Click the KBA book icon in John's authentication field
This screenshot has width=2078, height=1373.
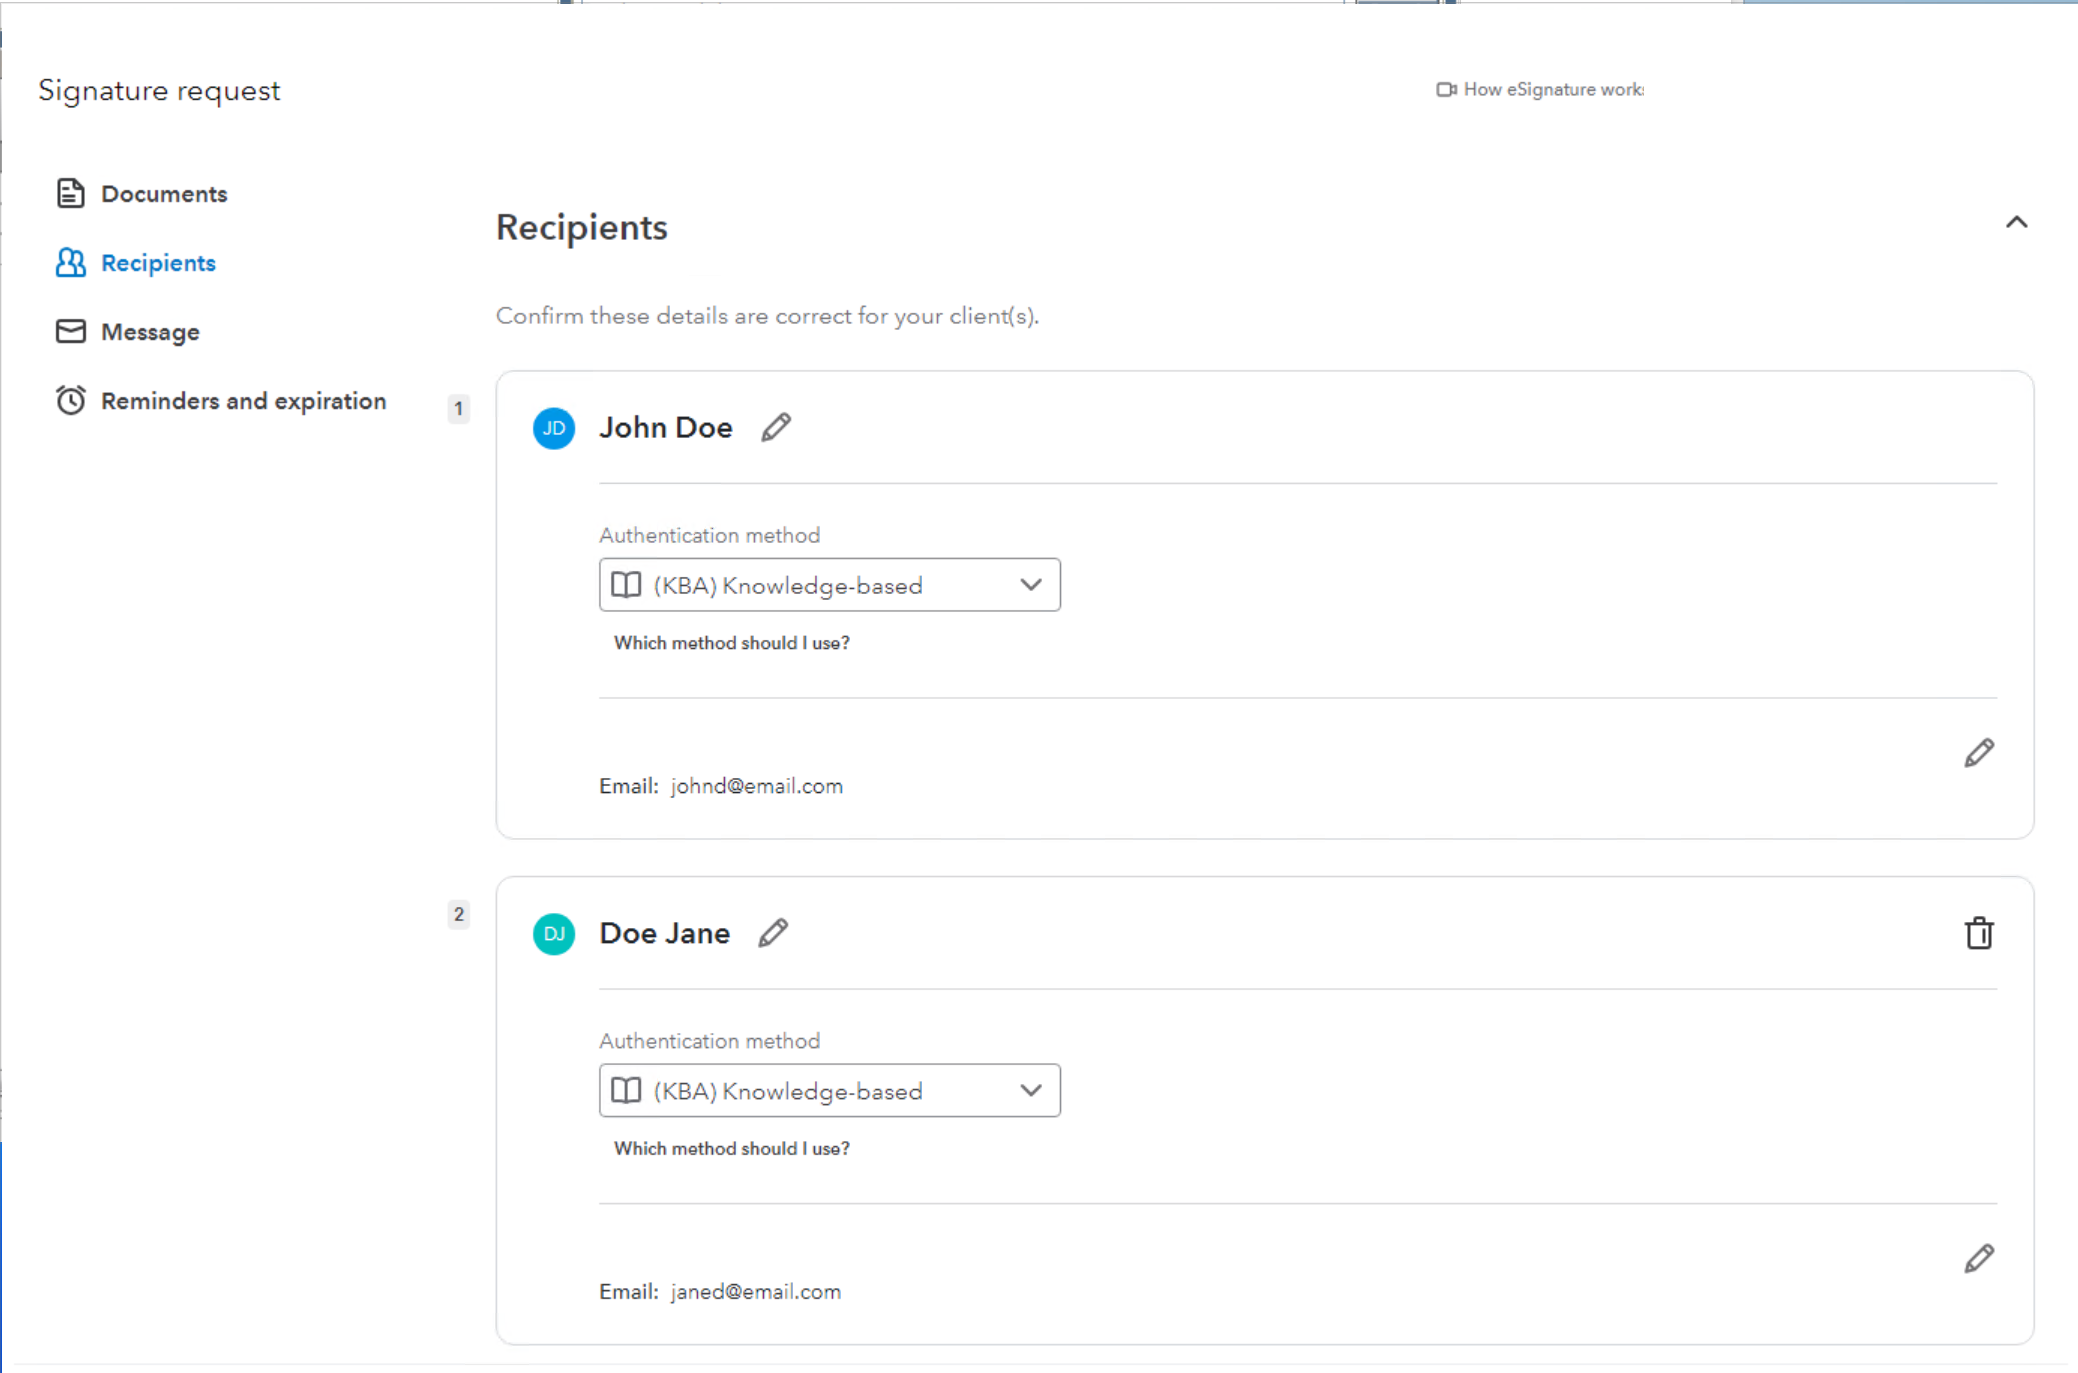pos(625,585)
